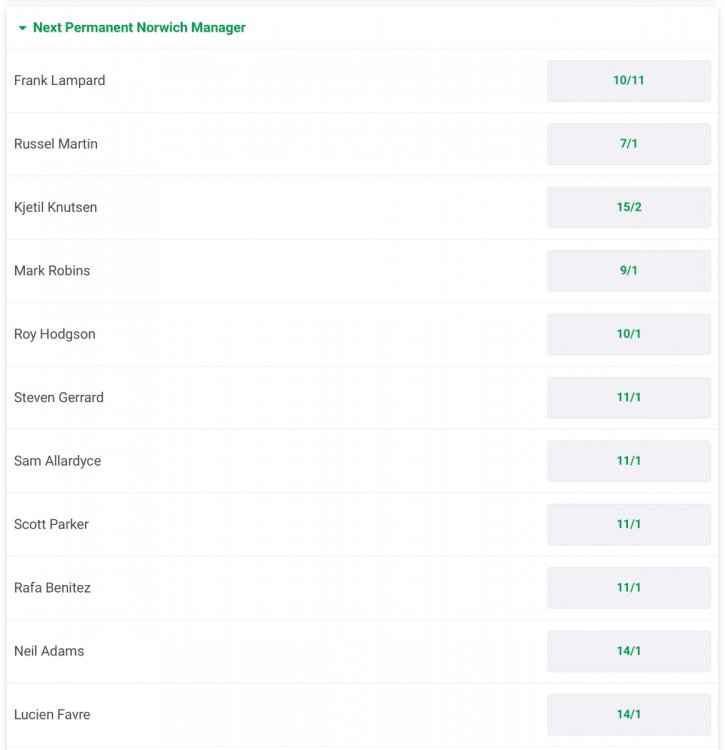Choose Mark Robins odds 9/1
The image size is (725, 750).
tap(628, 271)
